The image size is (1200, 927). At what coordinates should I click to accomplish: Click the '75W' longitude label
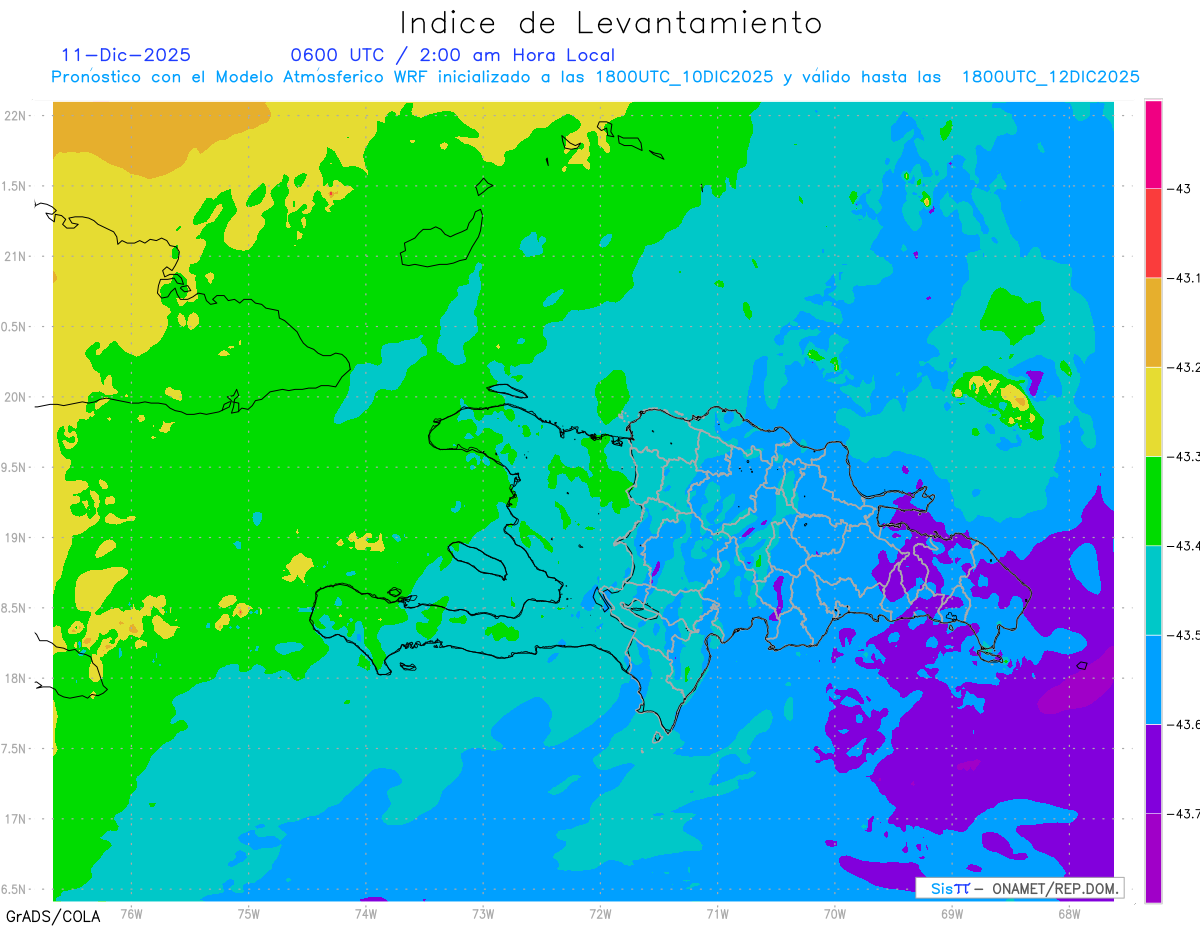(249, 913)
